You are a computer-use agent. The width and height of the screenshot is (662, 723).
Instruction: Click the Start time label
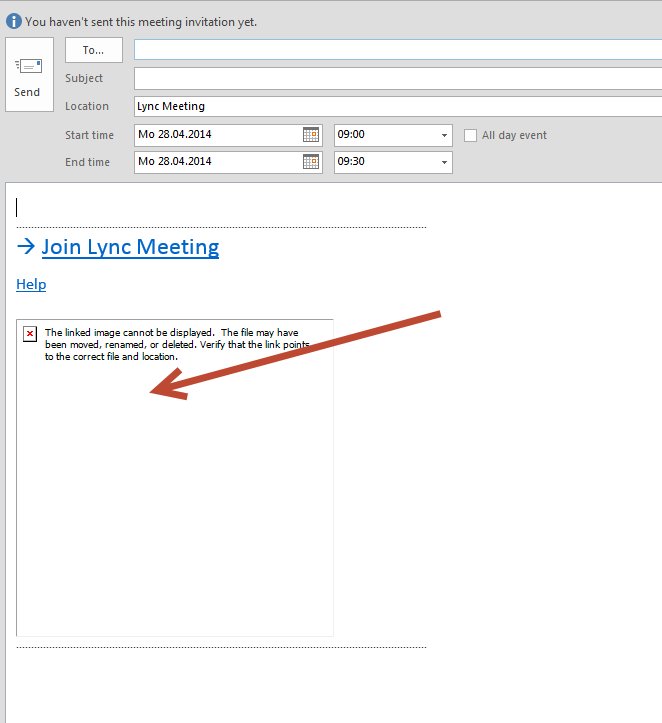click(89, 135)
